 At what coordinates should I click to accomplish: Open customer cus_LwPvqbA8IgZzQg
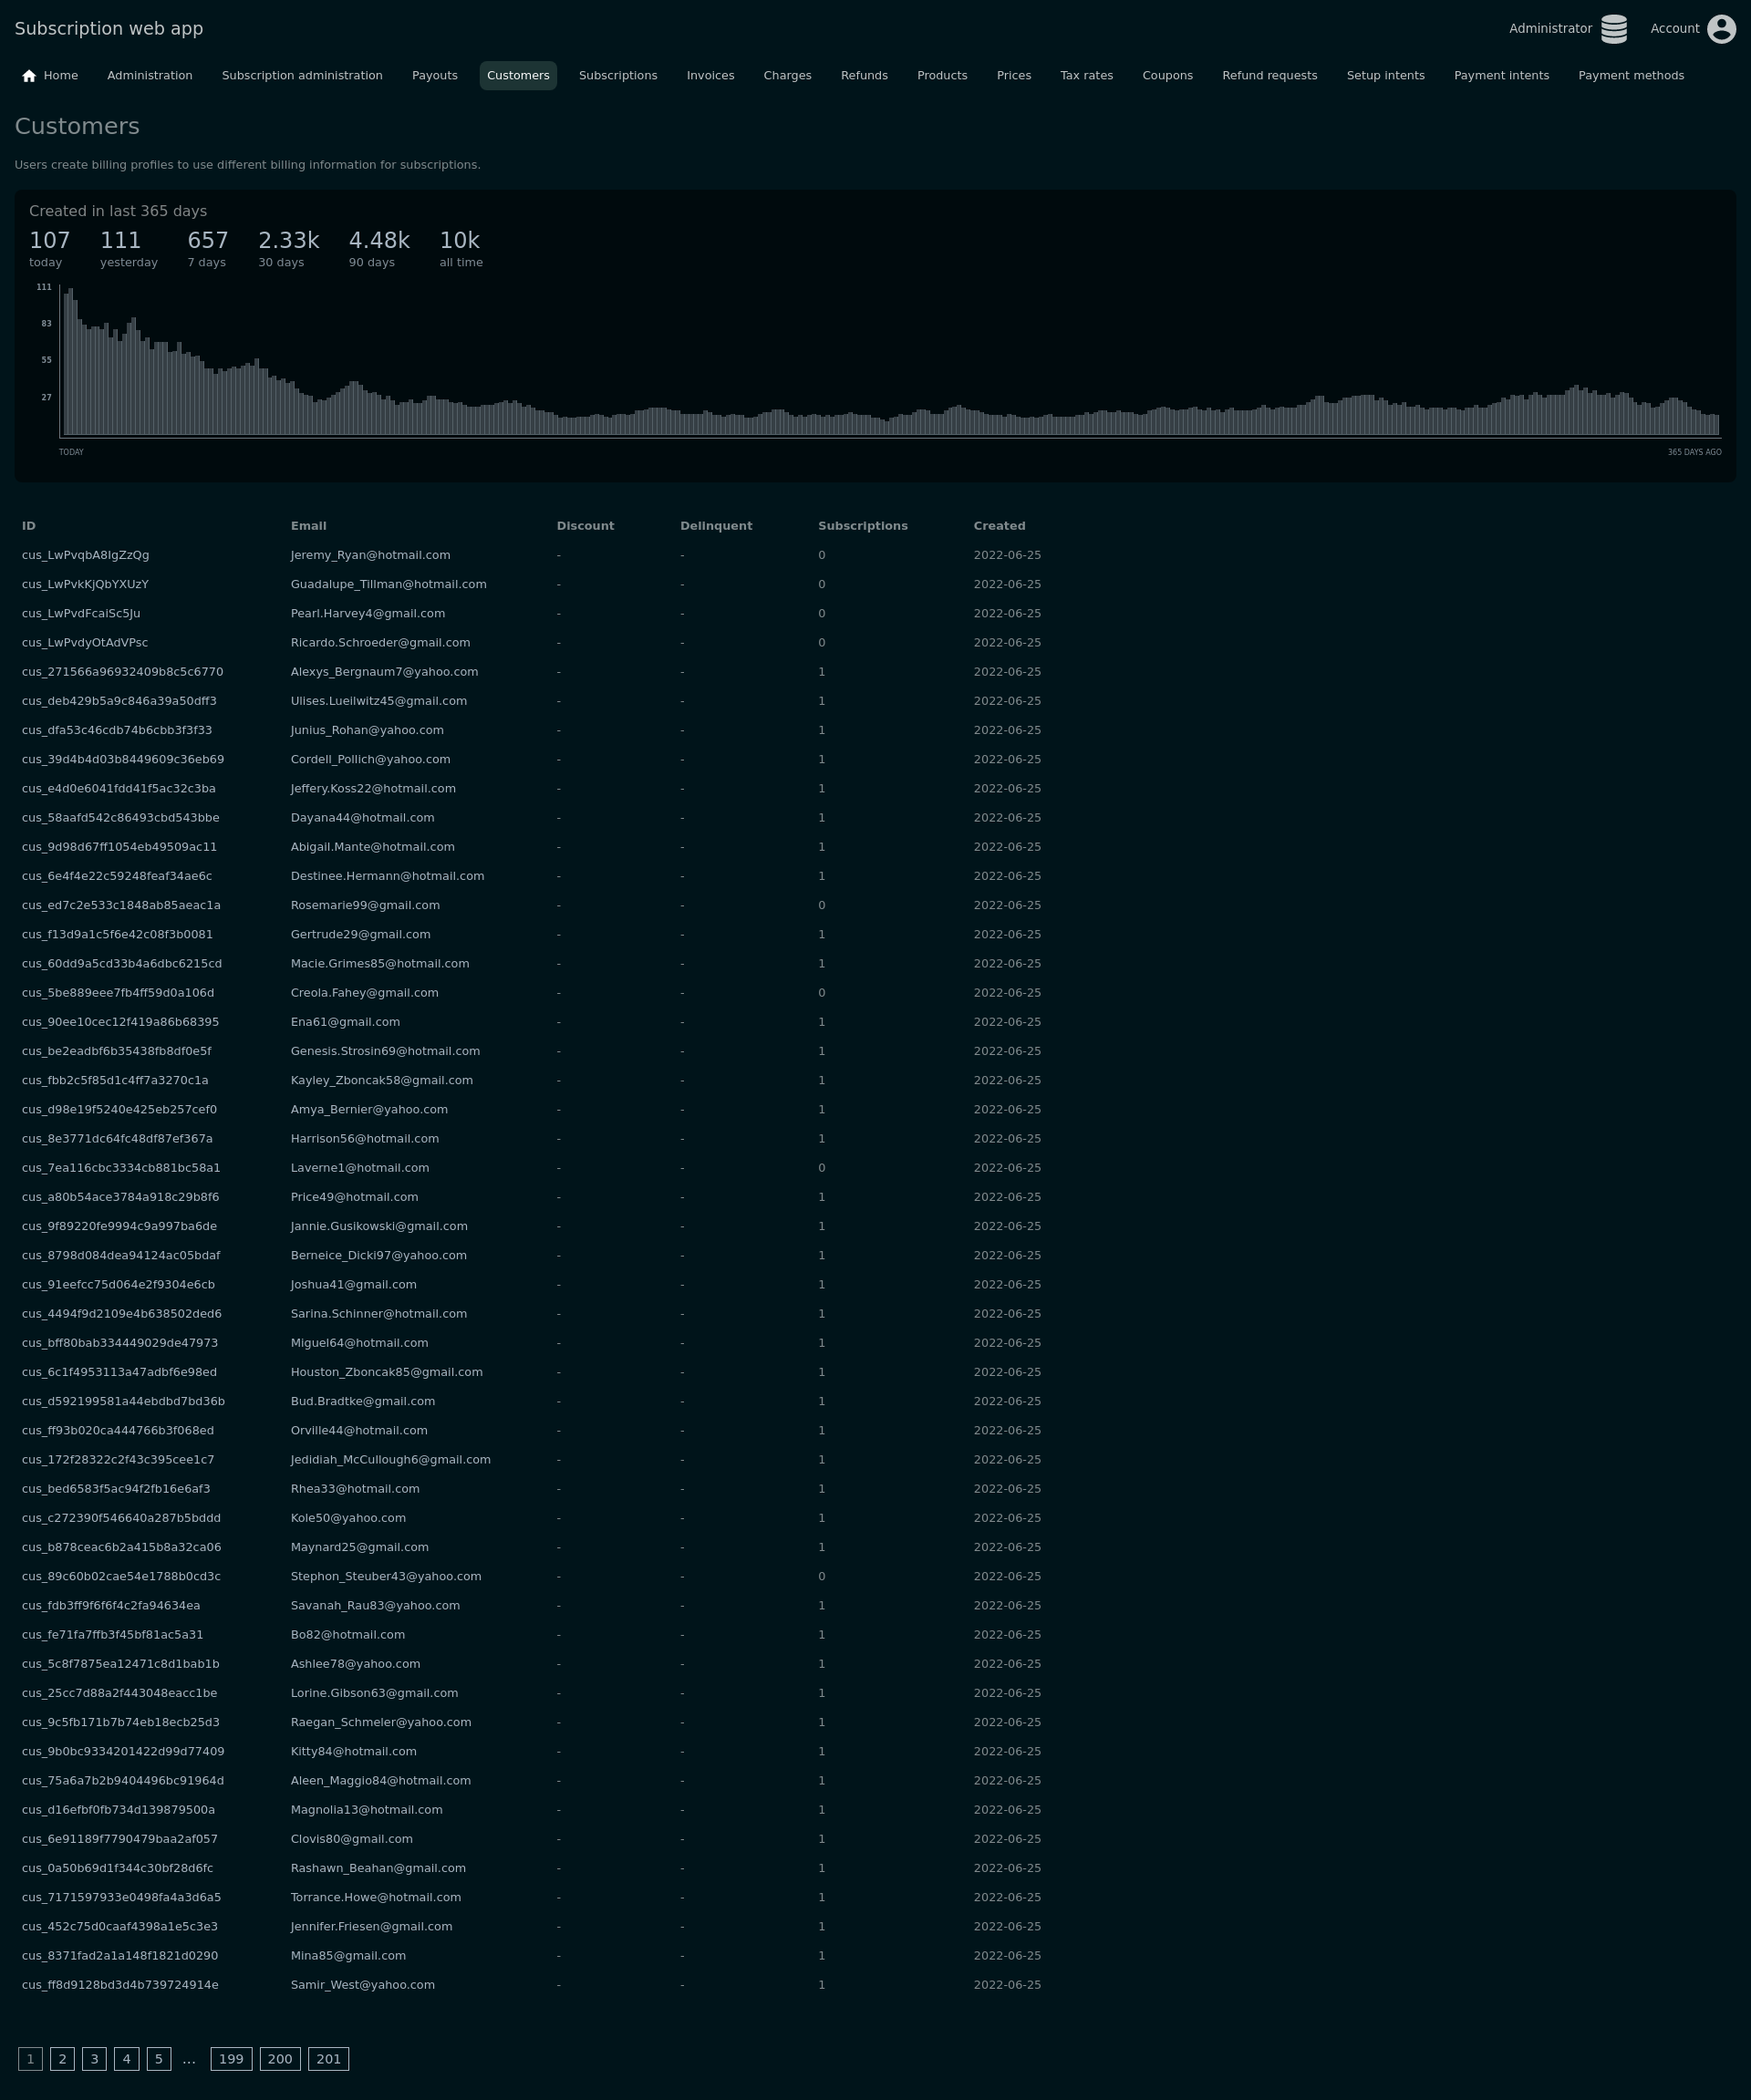[x=85, y=555]
